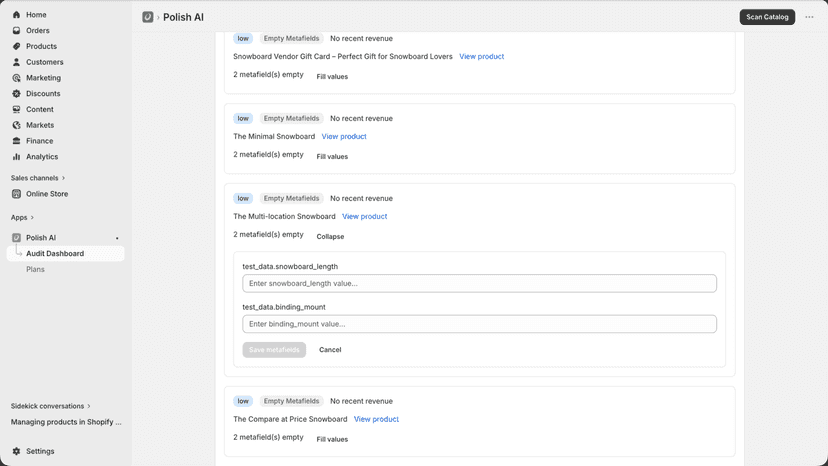The height and width of the screenshot is (466, 828).
Task: Click the Products tag icon
Action: point(16,46)
